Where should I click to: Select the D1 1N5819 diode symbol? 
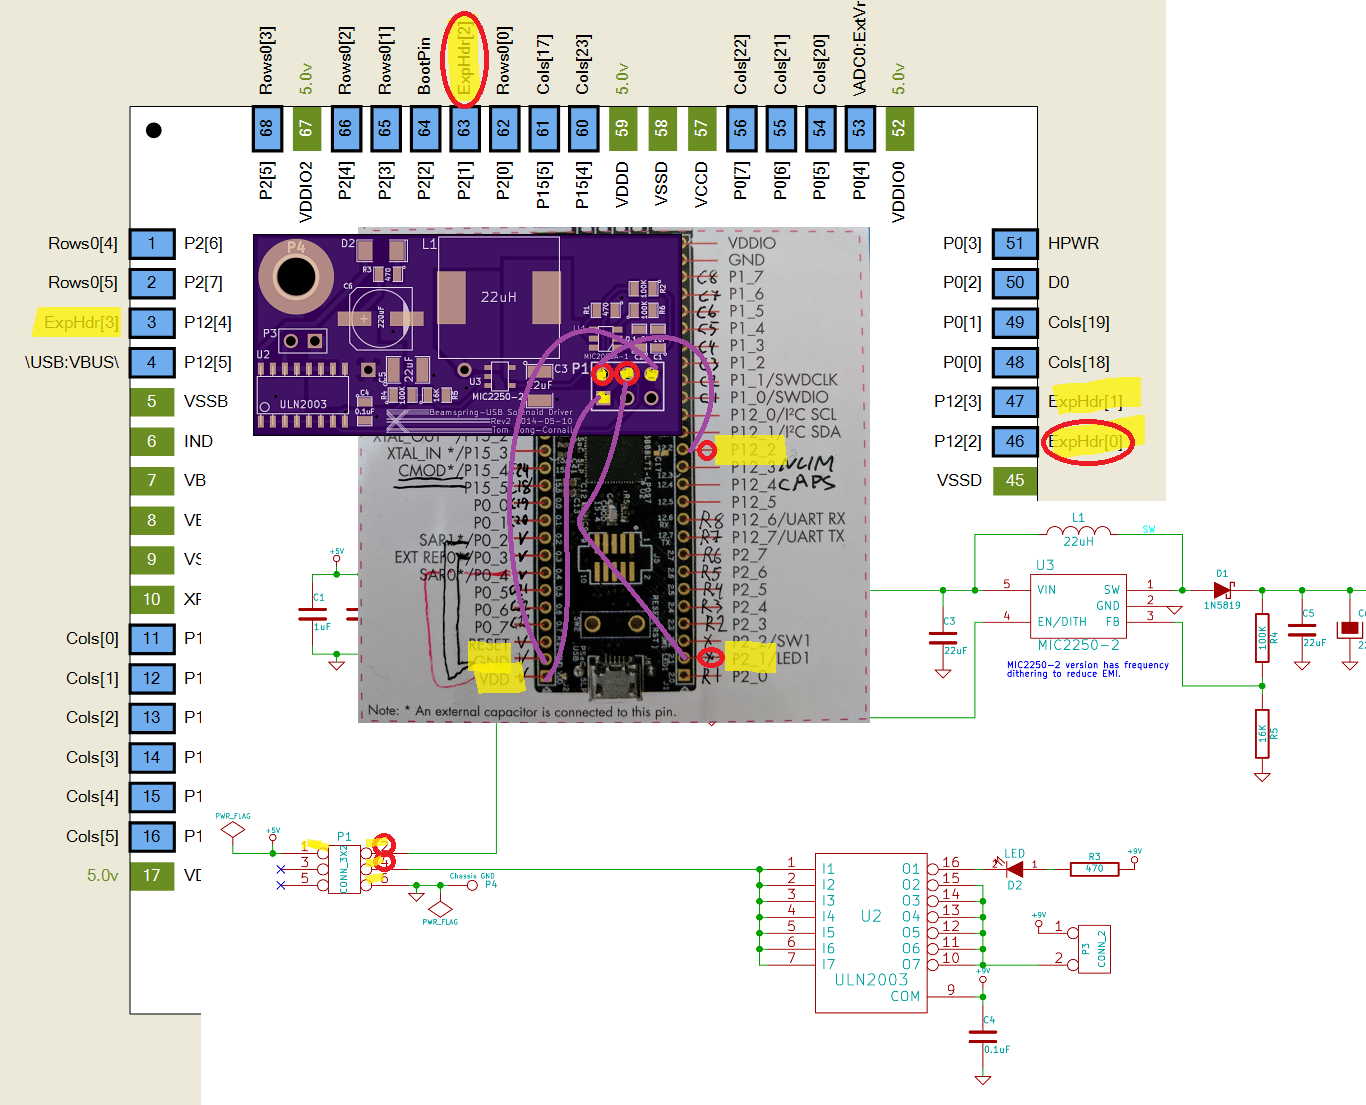[1220, 592]
